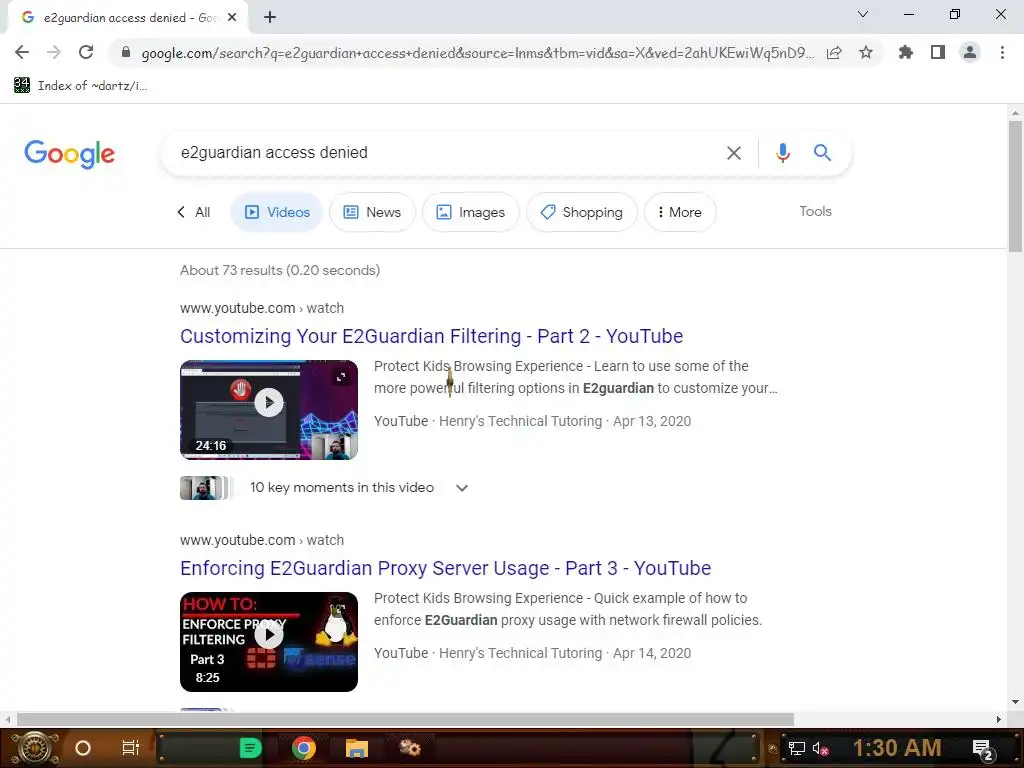Close the e2guardian access denied tab
This screenshot has height=768, width=1024.
[x=232, y=18]
